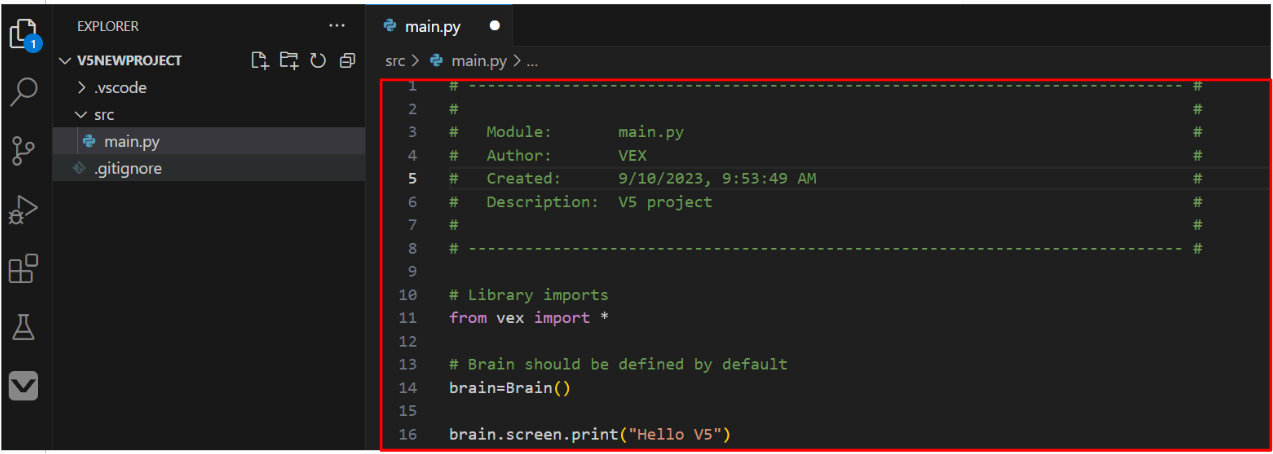This screenshot has height=454, width=1273.
Task: Click the unsaved dot on main.py tab
Action: [x=494, y=26]
